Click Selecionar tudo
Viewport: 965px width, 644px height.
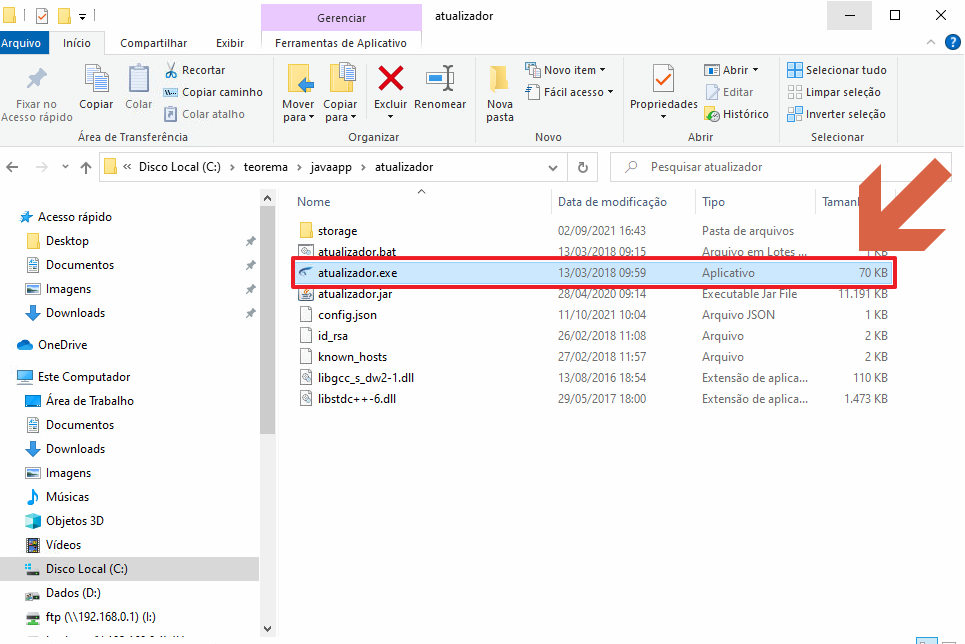(837, 70)
